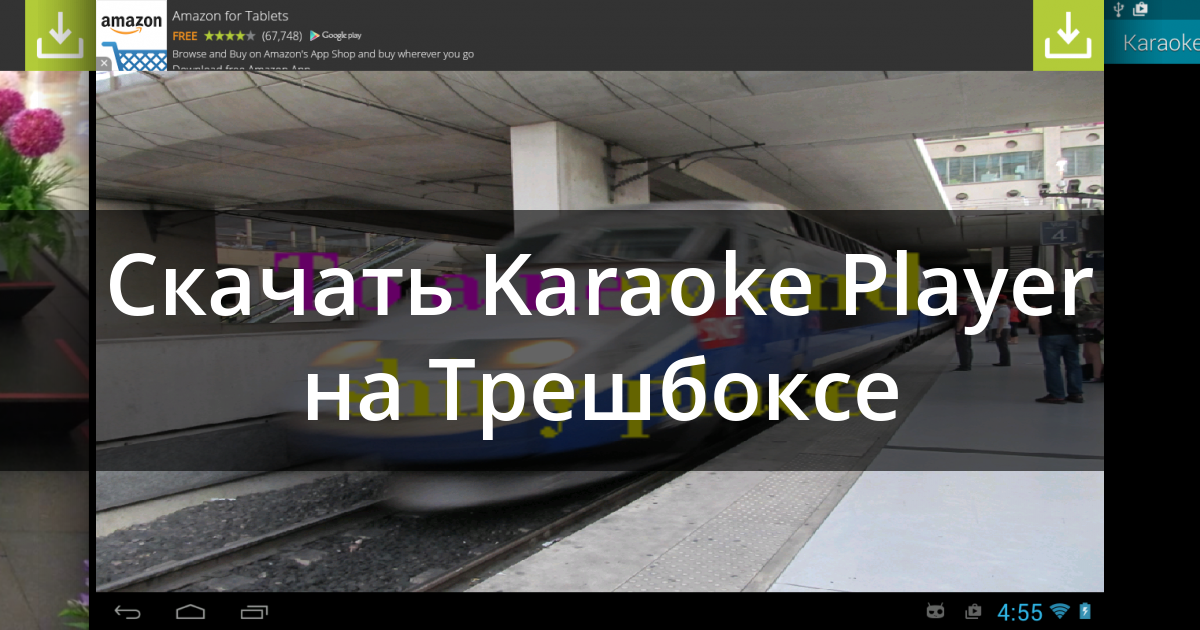Open the store notification icon in status bar
The width and height of the screenshot is (1200, 630).
point(972,611)
